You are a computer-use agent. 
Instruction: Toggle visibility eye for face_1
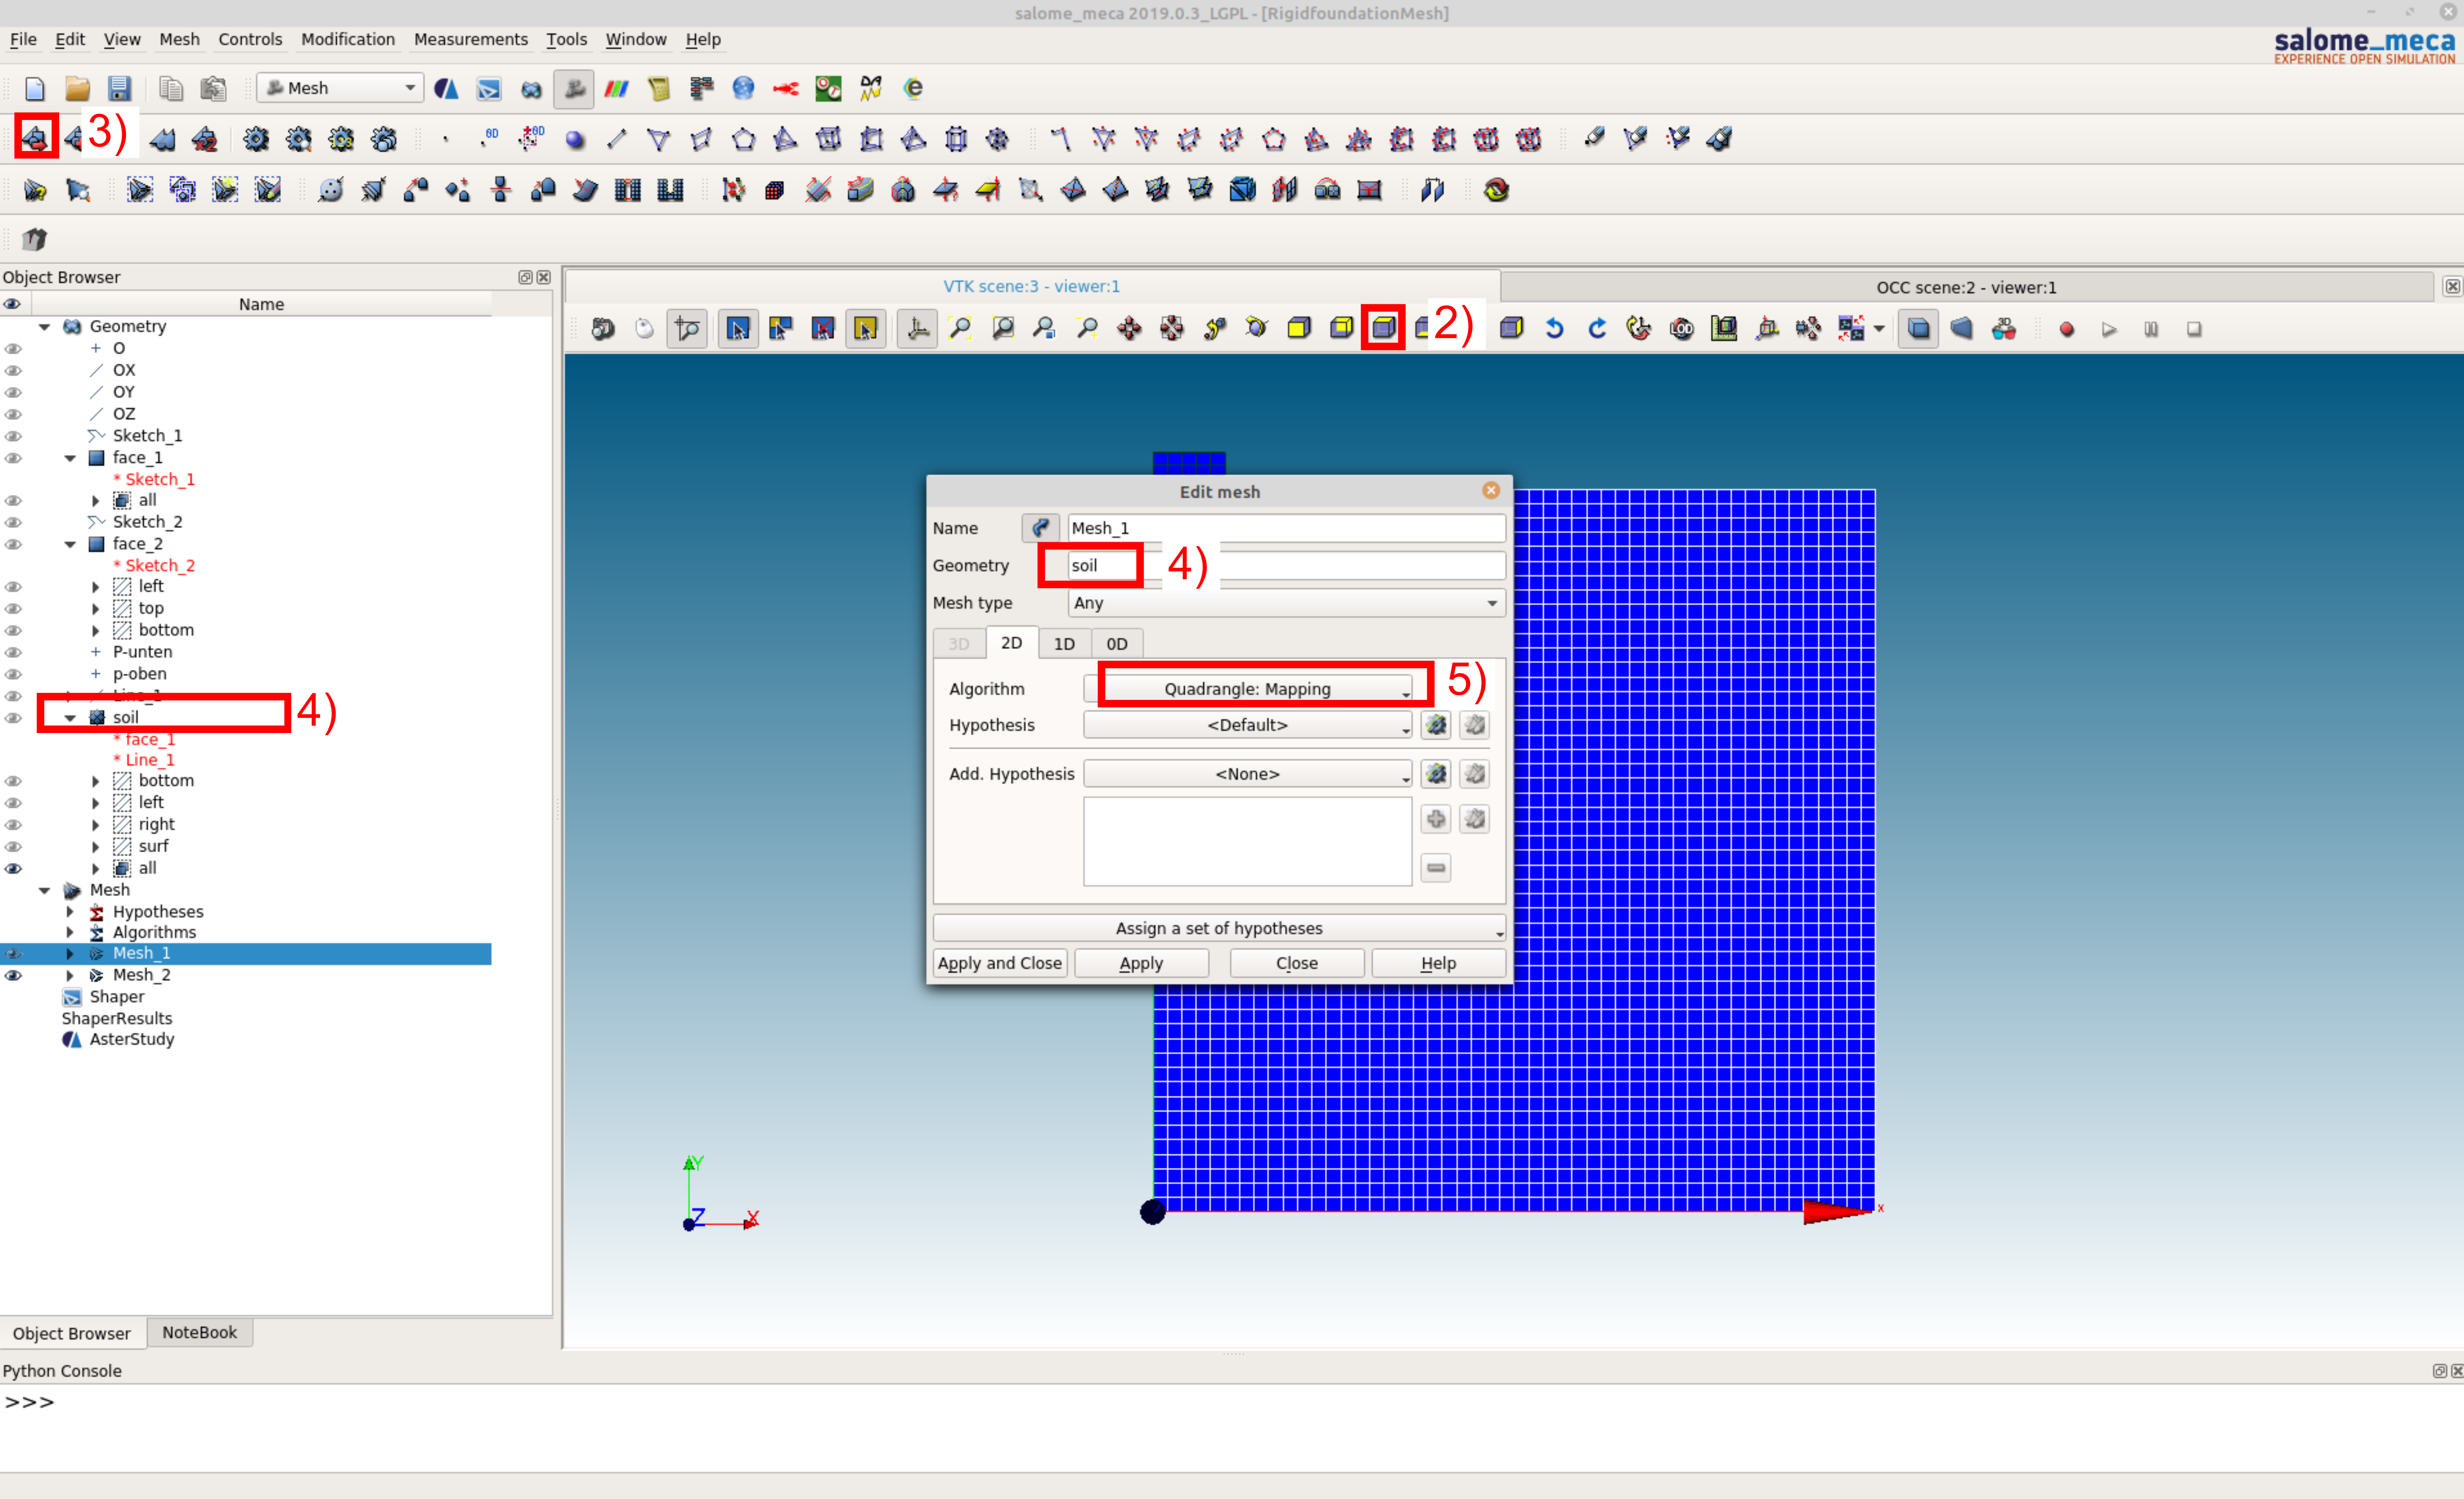click(13, 458)
